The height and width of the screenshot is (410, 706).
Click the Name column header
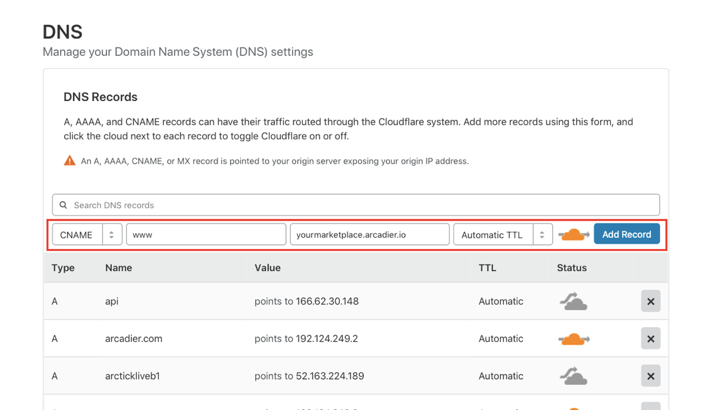click(x=118, y=268)
